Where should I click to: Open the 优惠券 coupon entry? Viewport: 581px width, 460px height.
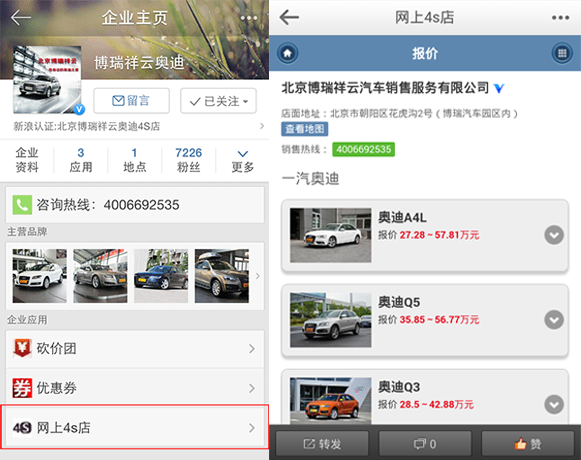point(135,388)
